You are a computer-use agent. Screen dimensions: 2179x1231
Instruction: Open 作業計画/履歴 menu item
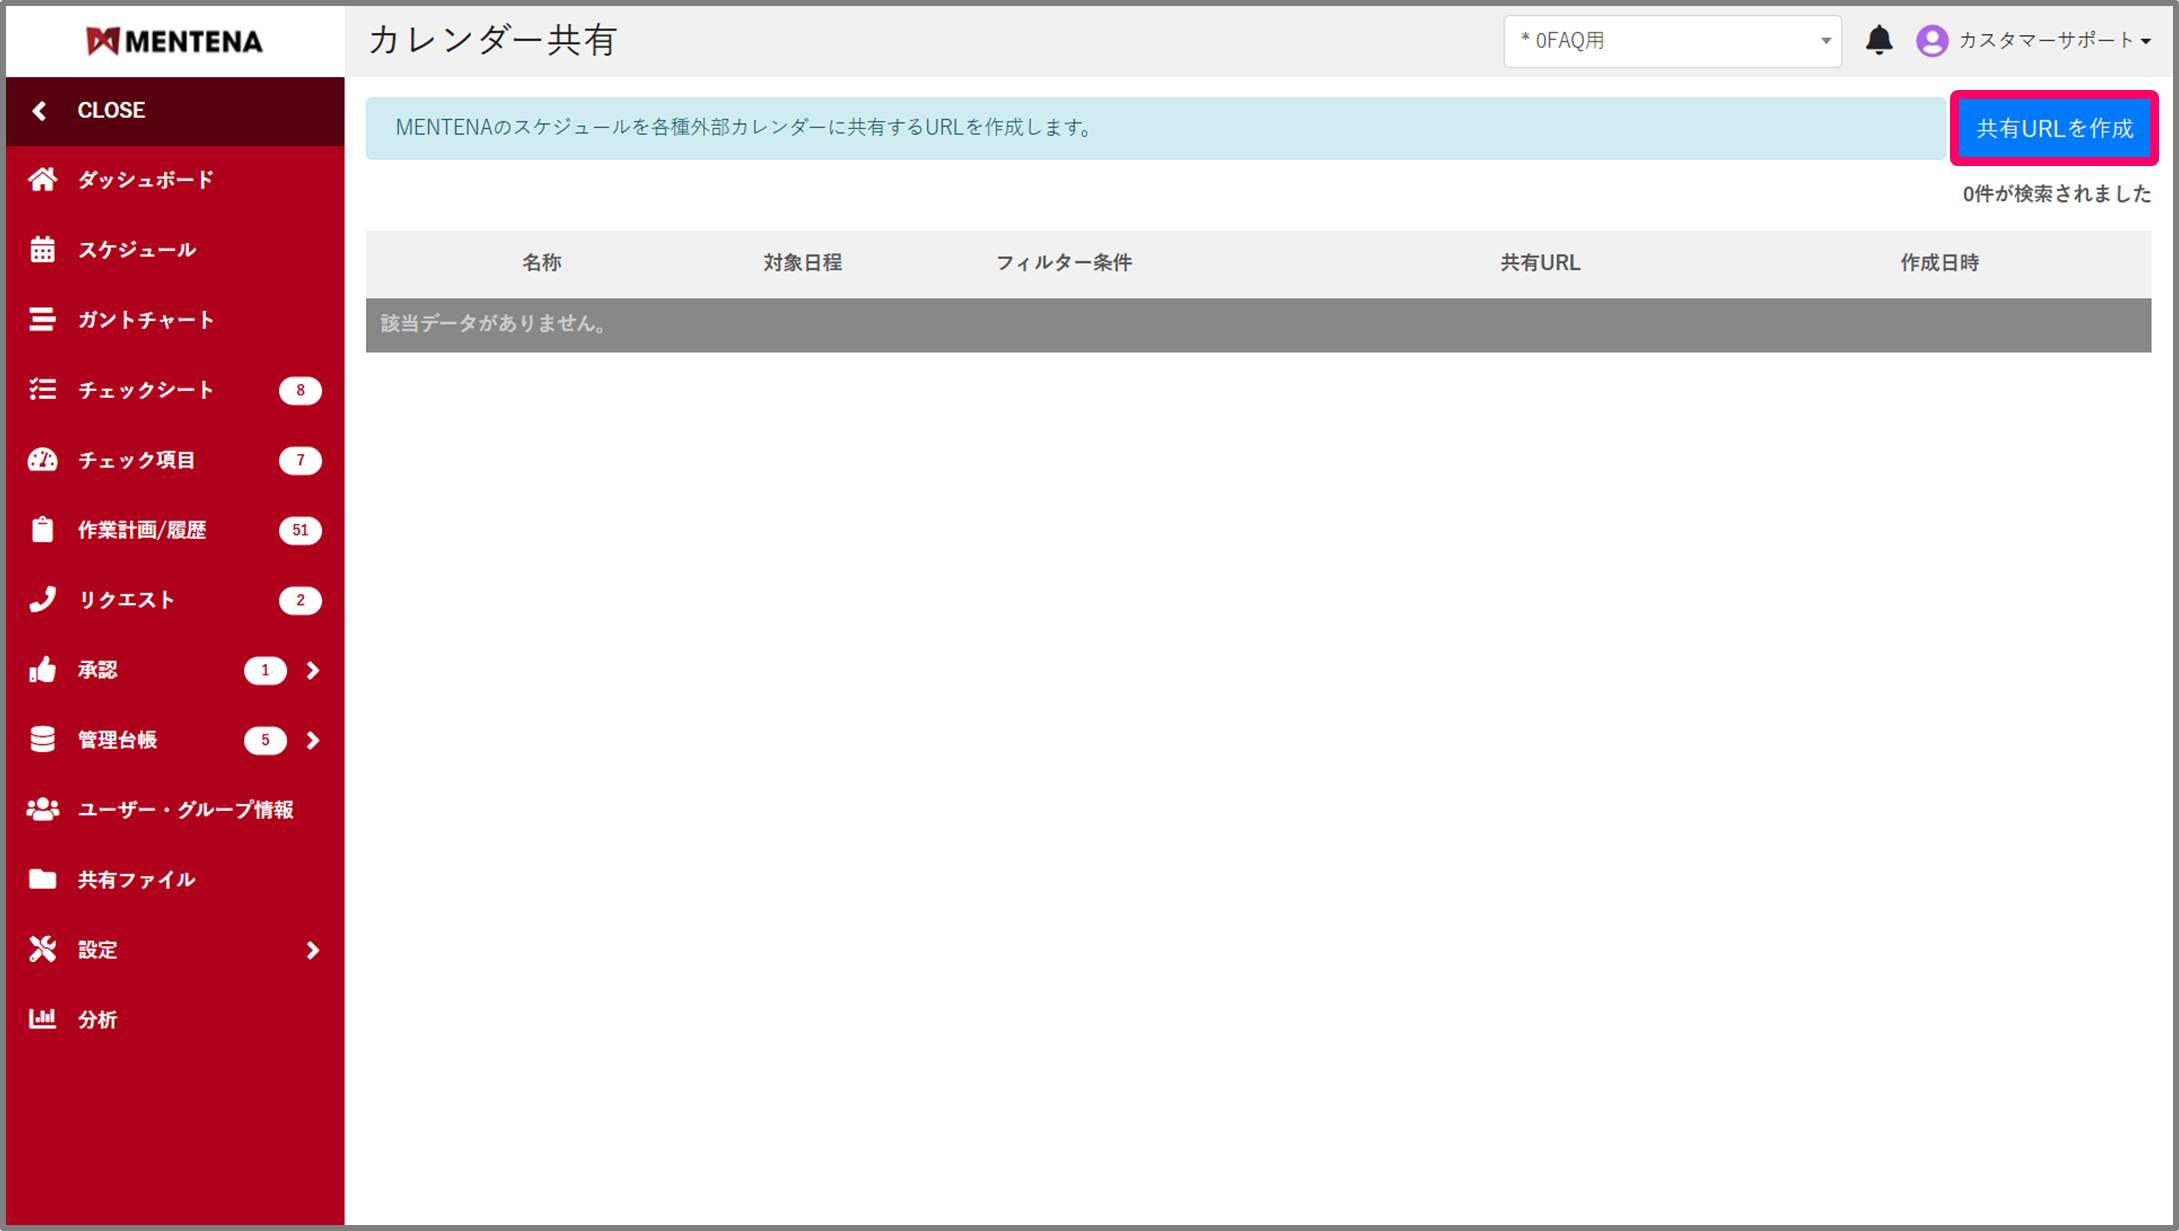click(x=142, y=530)
